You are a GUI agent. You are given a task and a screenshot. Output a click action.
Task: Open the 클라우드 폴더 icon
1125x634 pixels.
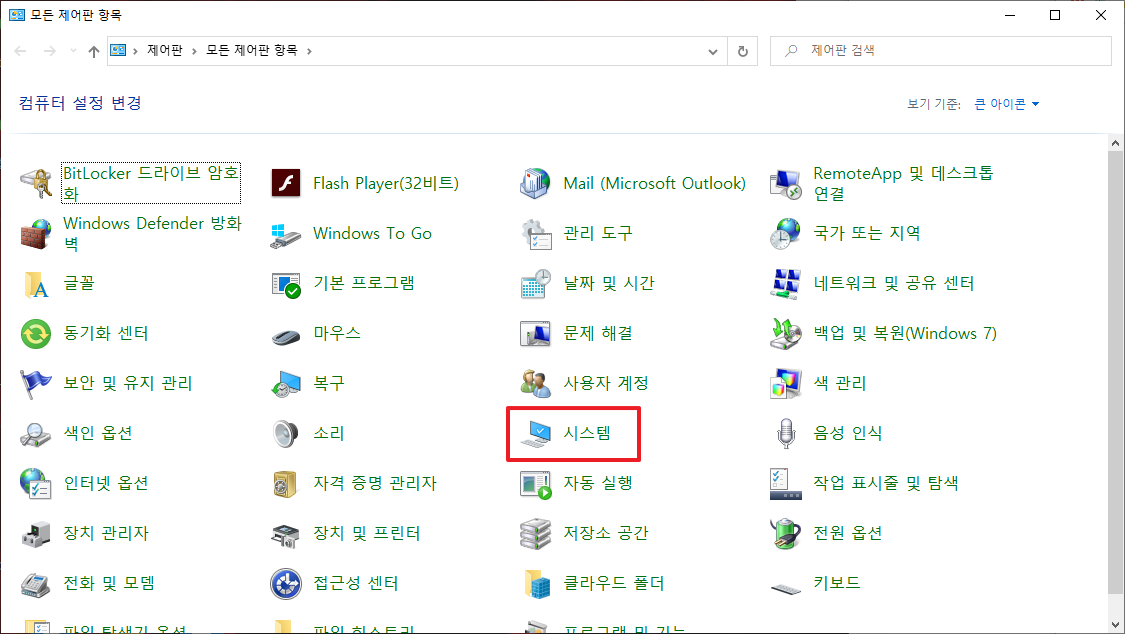coord(535,585)
